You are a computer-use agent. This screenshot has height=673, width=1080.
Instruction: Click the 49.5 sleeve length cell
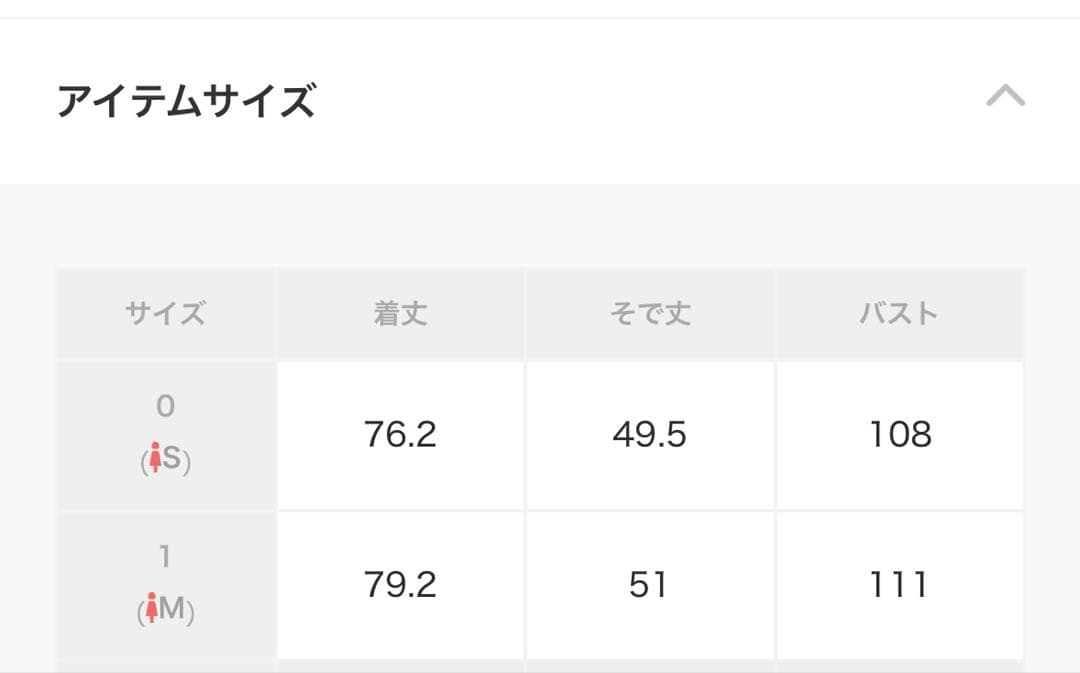(650, 435)
